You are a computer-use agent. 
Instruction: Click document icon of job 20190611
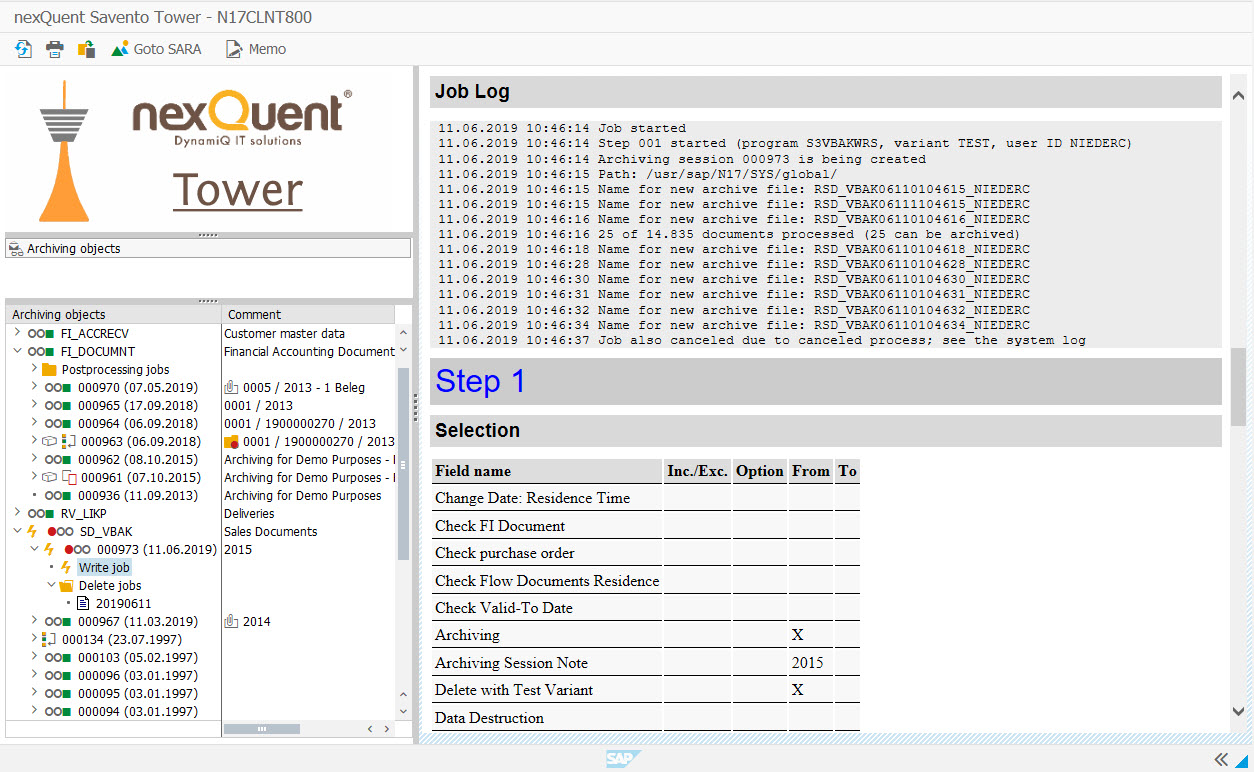click(84, 603)
